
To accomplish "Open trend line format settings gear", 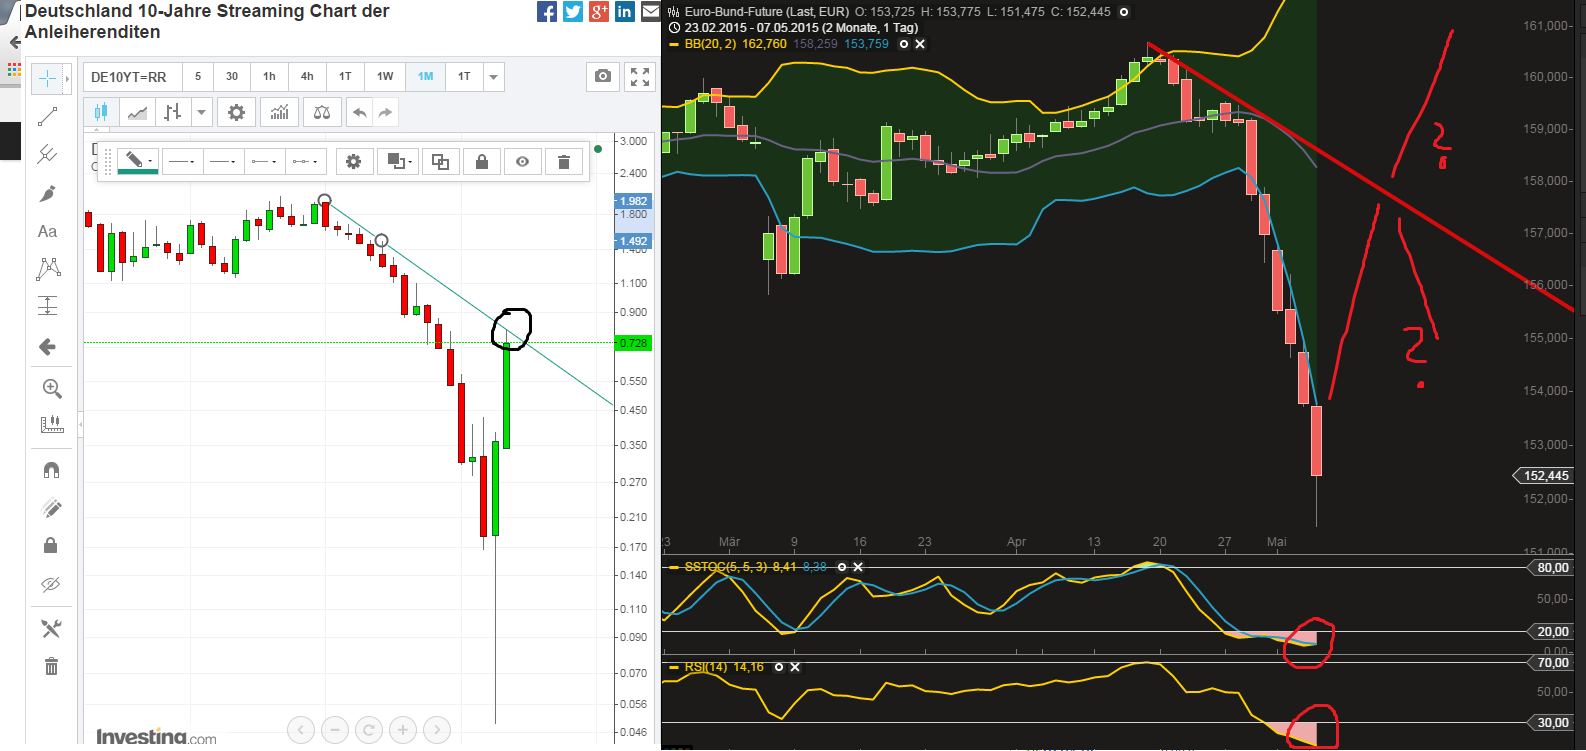I will tap(353, 161).
